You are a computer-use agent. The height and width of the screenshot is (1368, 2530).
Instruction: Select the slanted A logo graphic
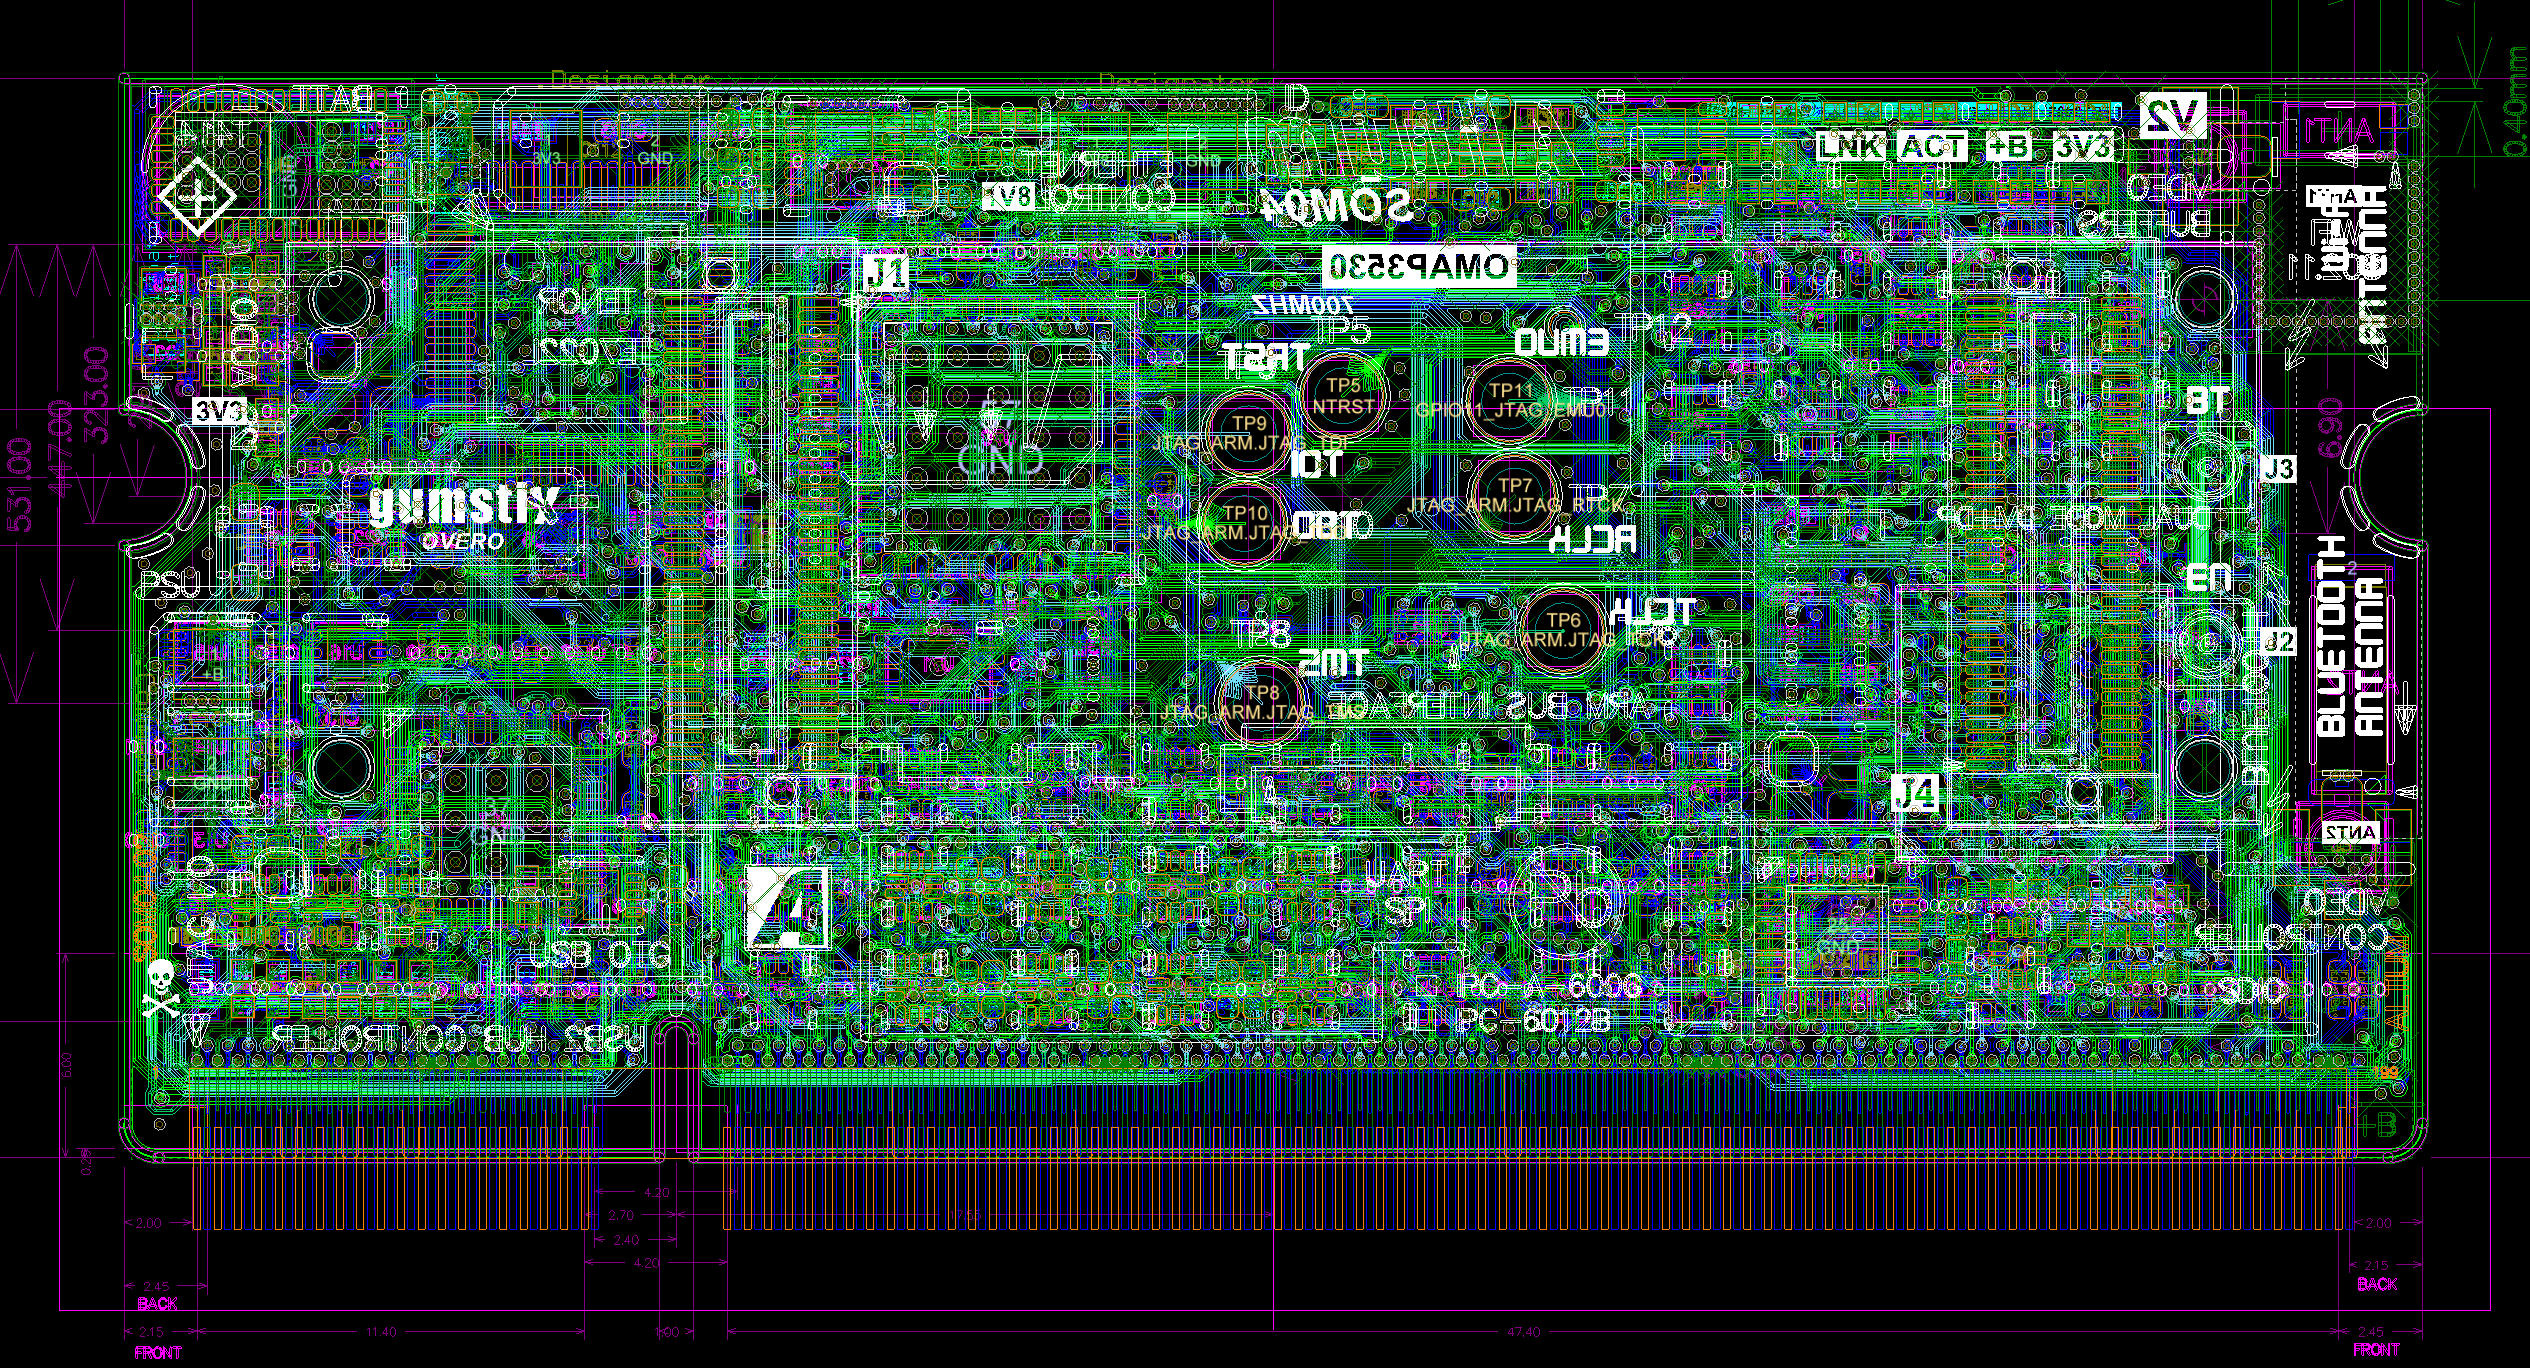pyautogui.click(x=787, y=906)
